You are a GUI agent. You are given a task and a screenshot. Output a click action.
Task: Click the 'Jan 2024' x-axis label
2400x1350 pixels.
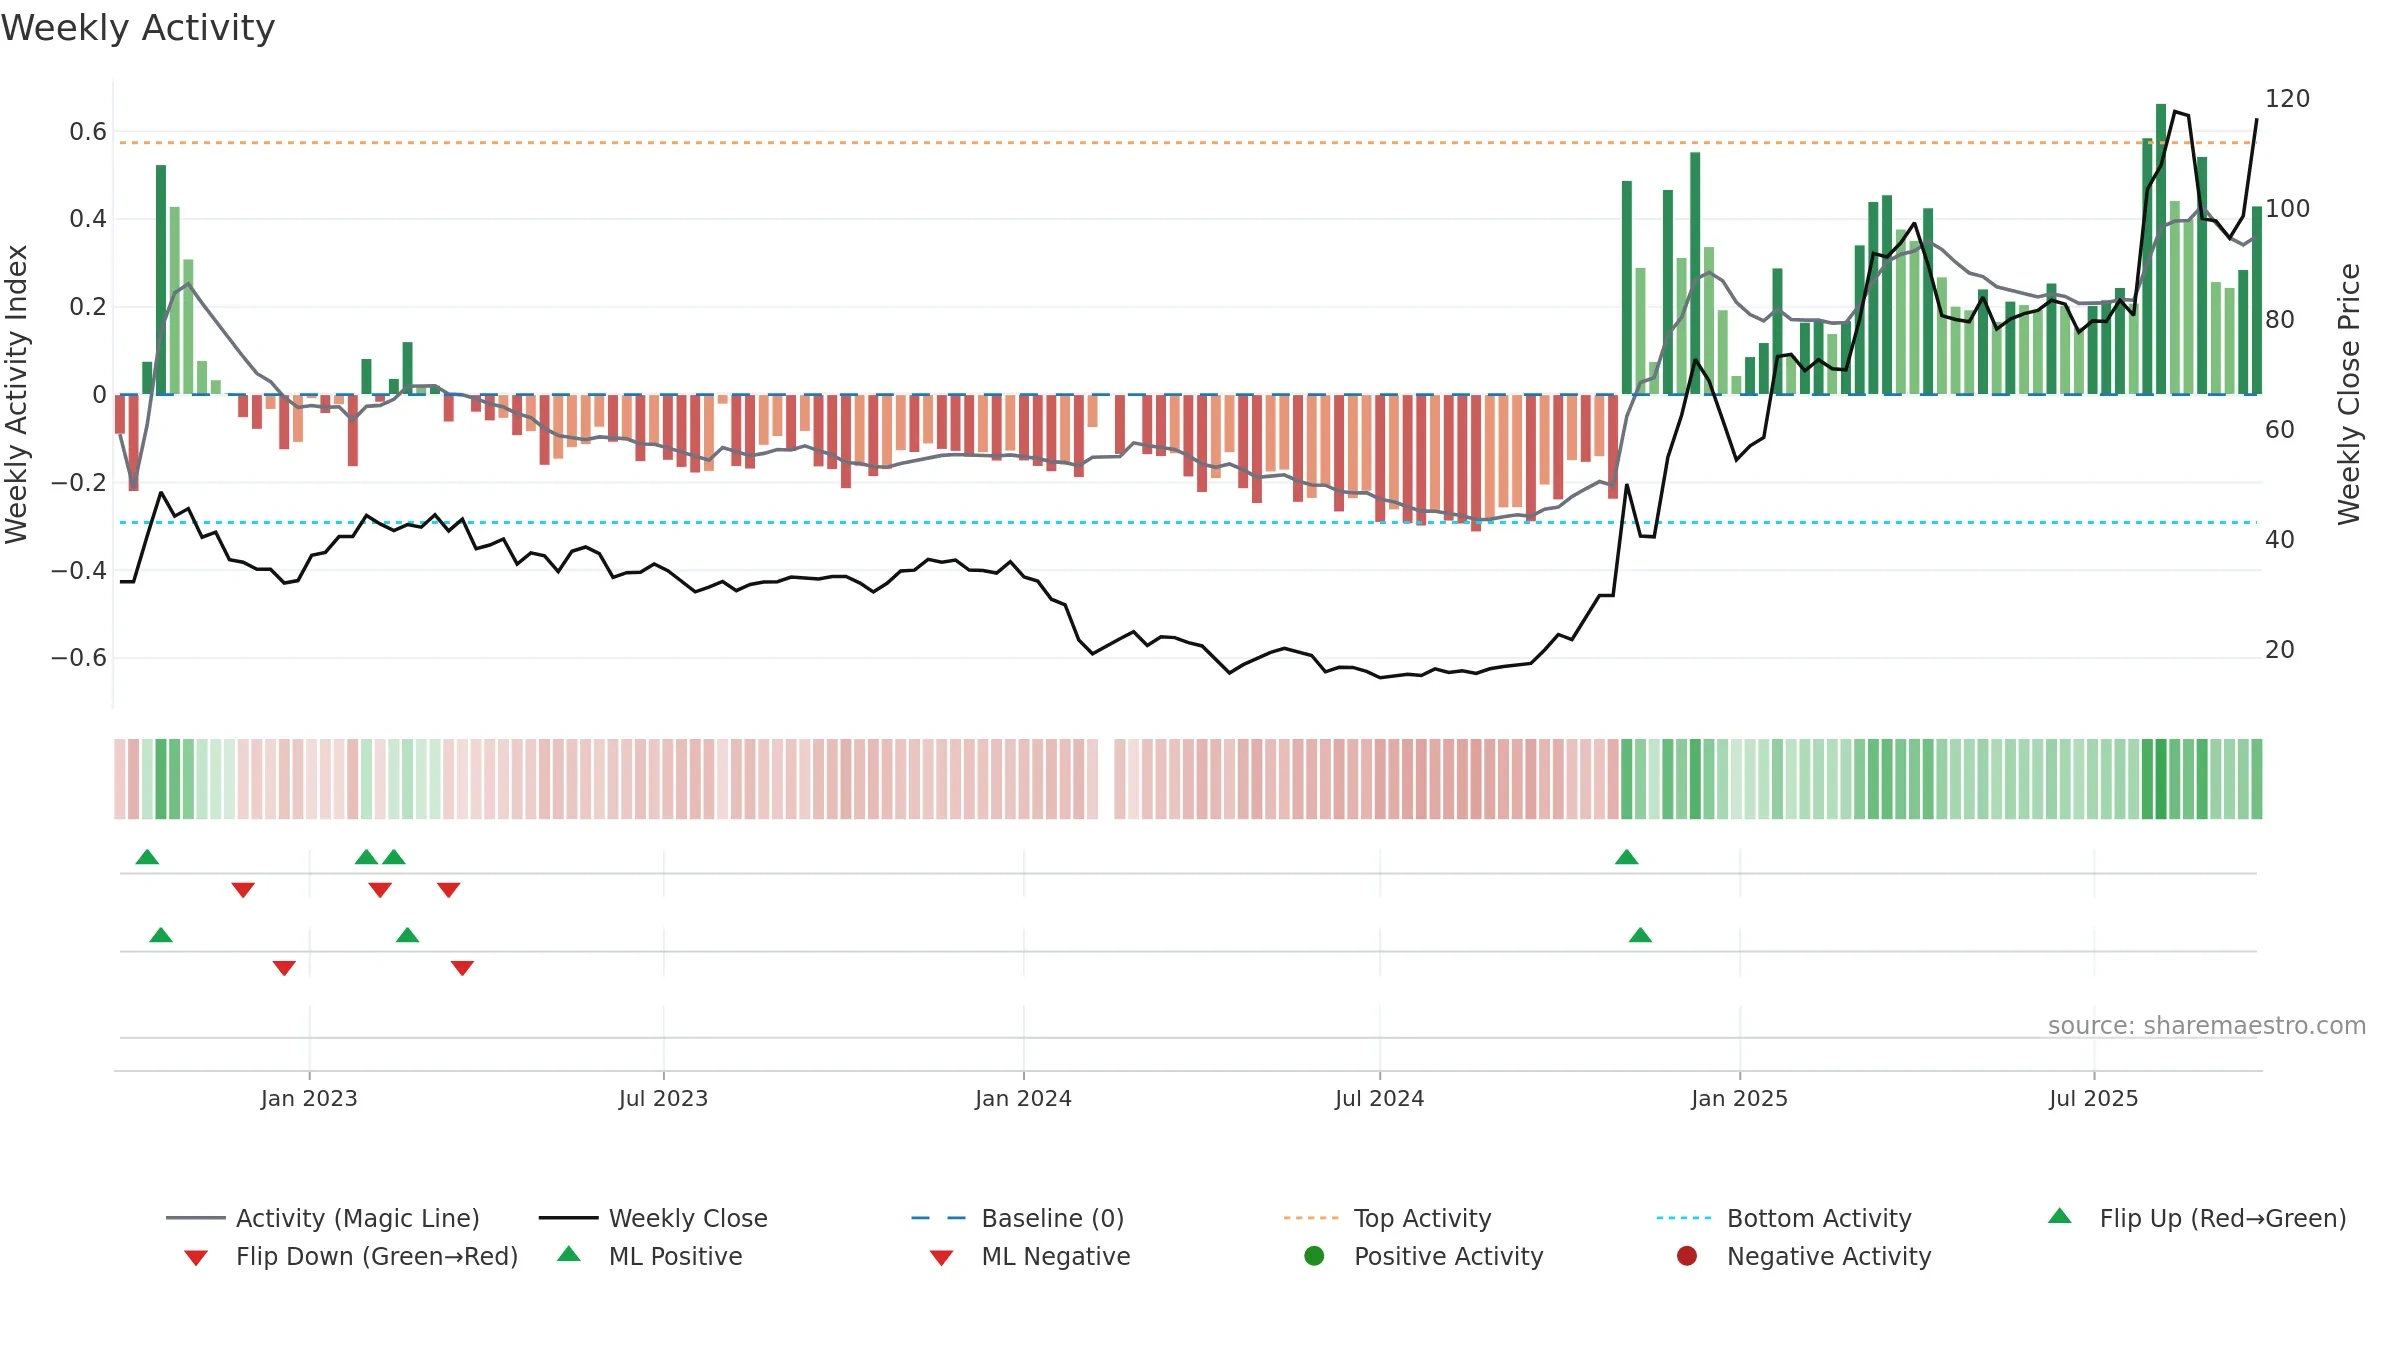coord(1023,1099)
